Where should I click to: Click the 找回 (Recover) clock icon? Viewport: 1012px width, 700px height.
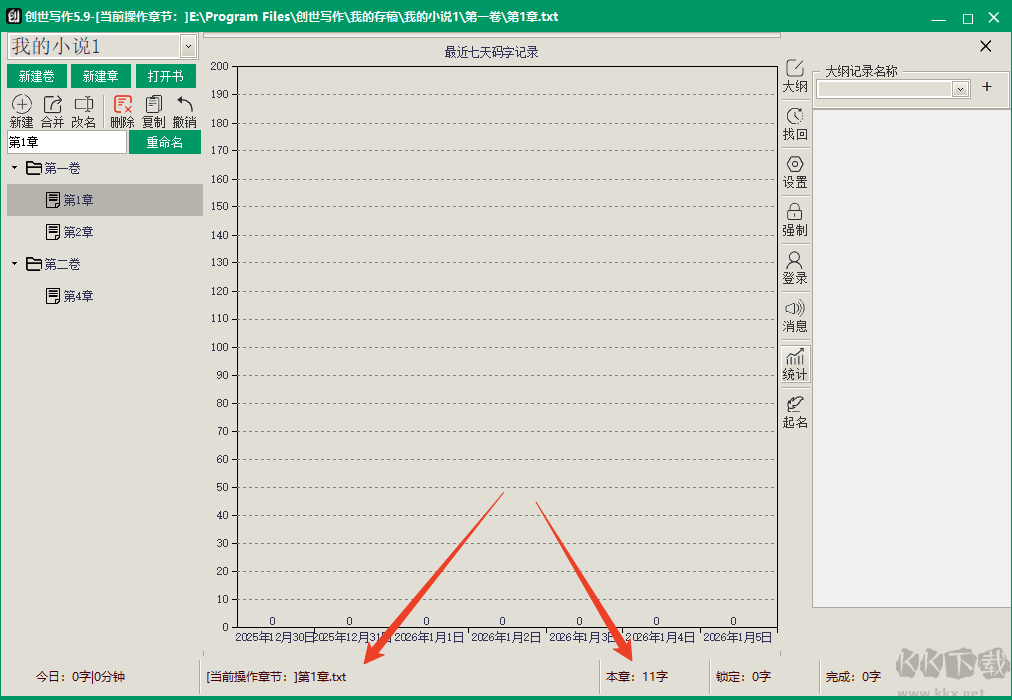click(x=795, y=117)
